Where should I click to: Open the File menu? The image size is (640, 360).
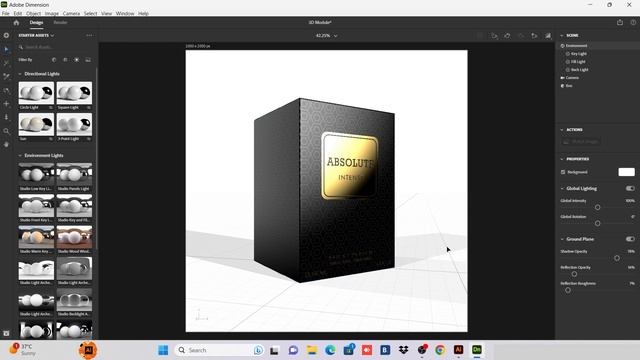(x=6, y=13)
